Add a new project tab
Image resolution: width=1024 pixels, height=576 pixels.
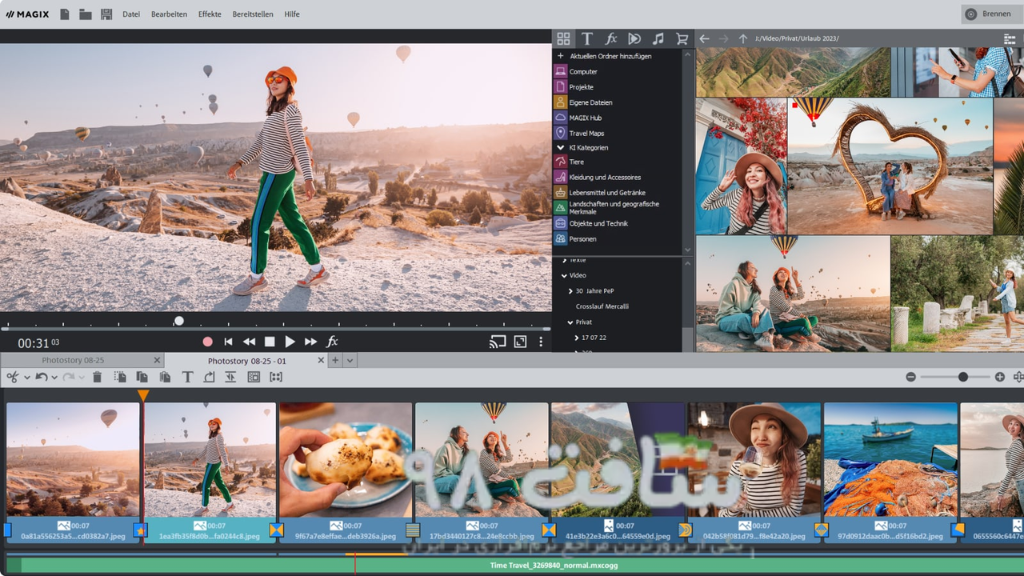pyautogui.click(x=335, y=360)
